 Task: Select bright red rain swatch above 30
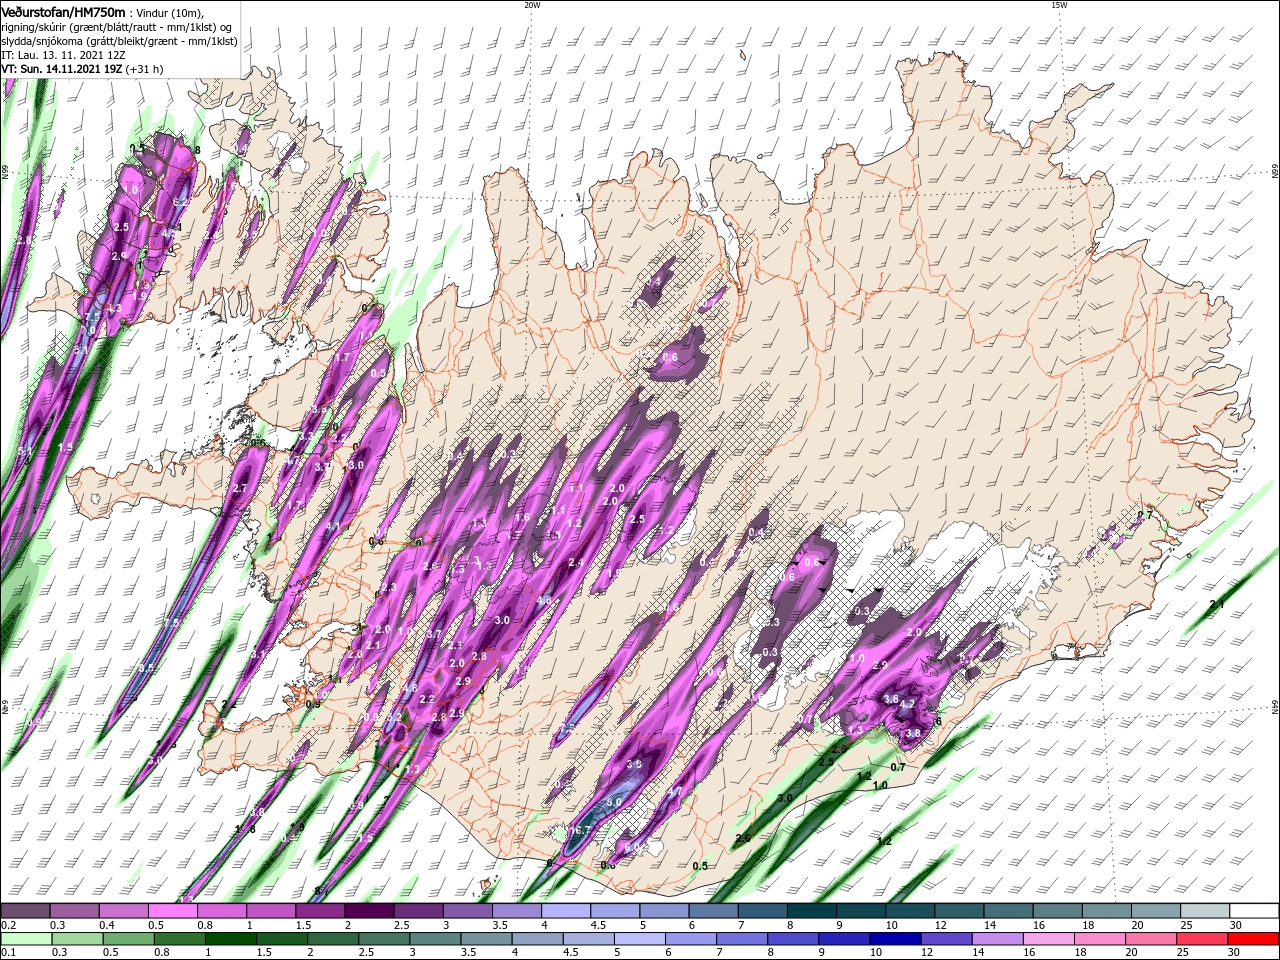(x=1254, y=939)
